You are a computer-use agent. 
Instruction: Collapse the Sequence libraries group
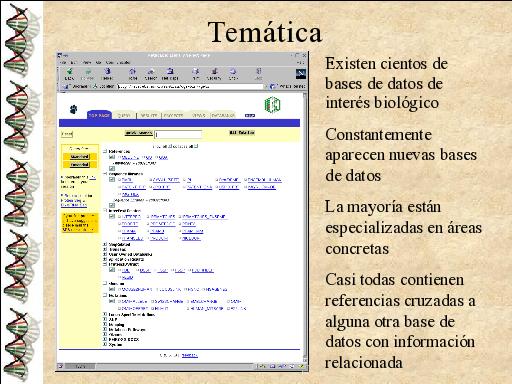105,174
